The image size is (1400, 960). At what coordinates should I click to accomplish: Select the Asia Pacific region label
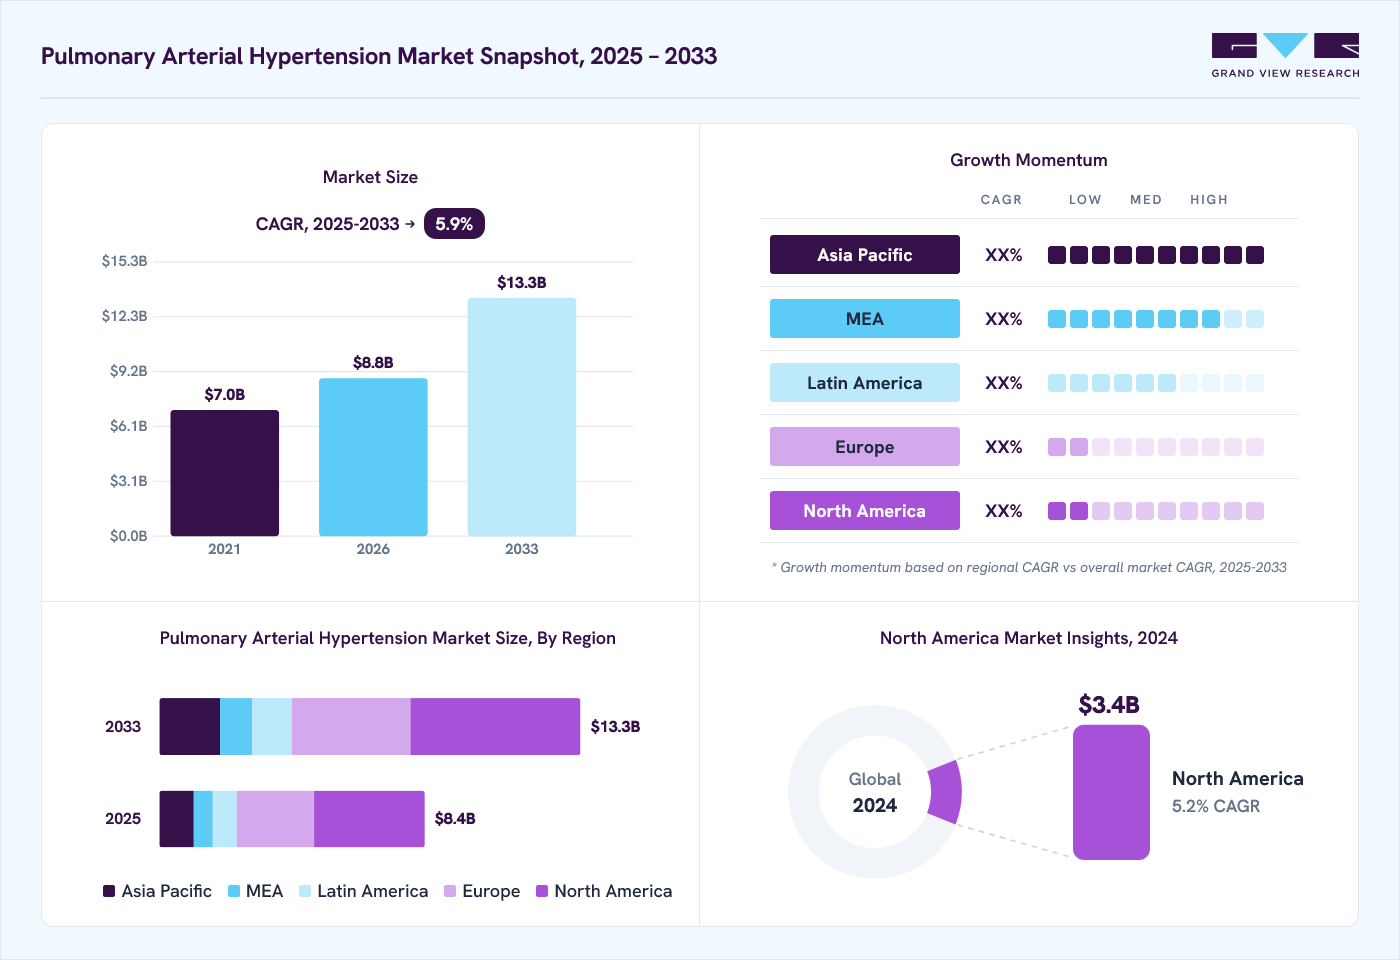(x=865, y=255)
